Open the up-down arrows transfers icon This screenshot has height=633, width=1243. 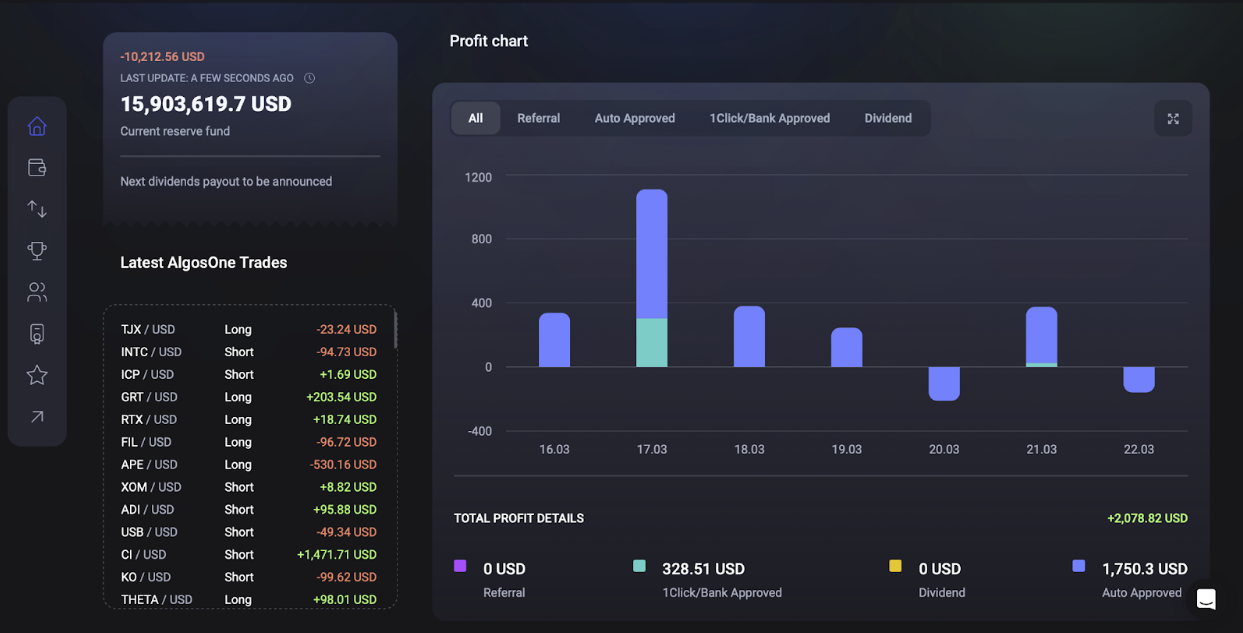(37, 209)
